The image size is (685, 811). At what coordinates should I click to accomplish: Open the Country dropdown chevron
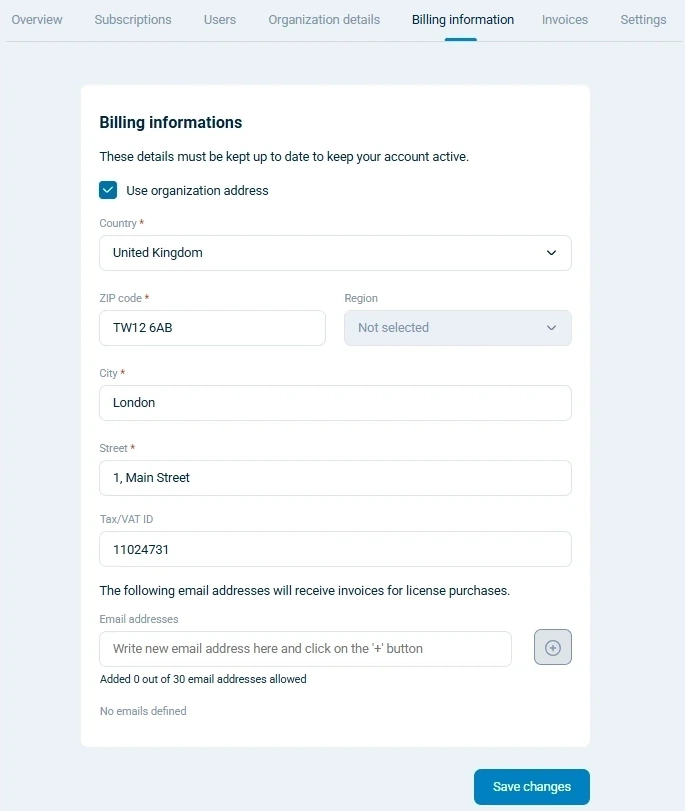click(x=551, y=253)
